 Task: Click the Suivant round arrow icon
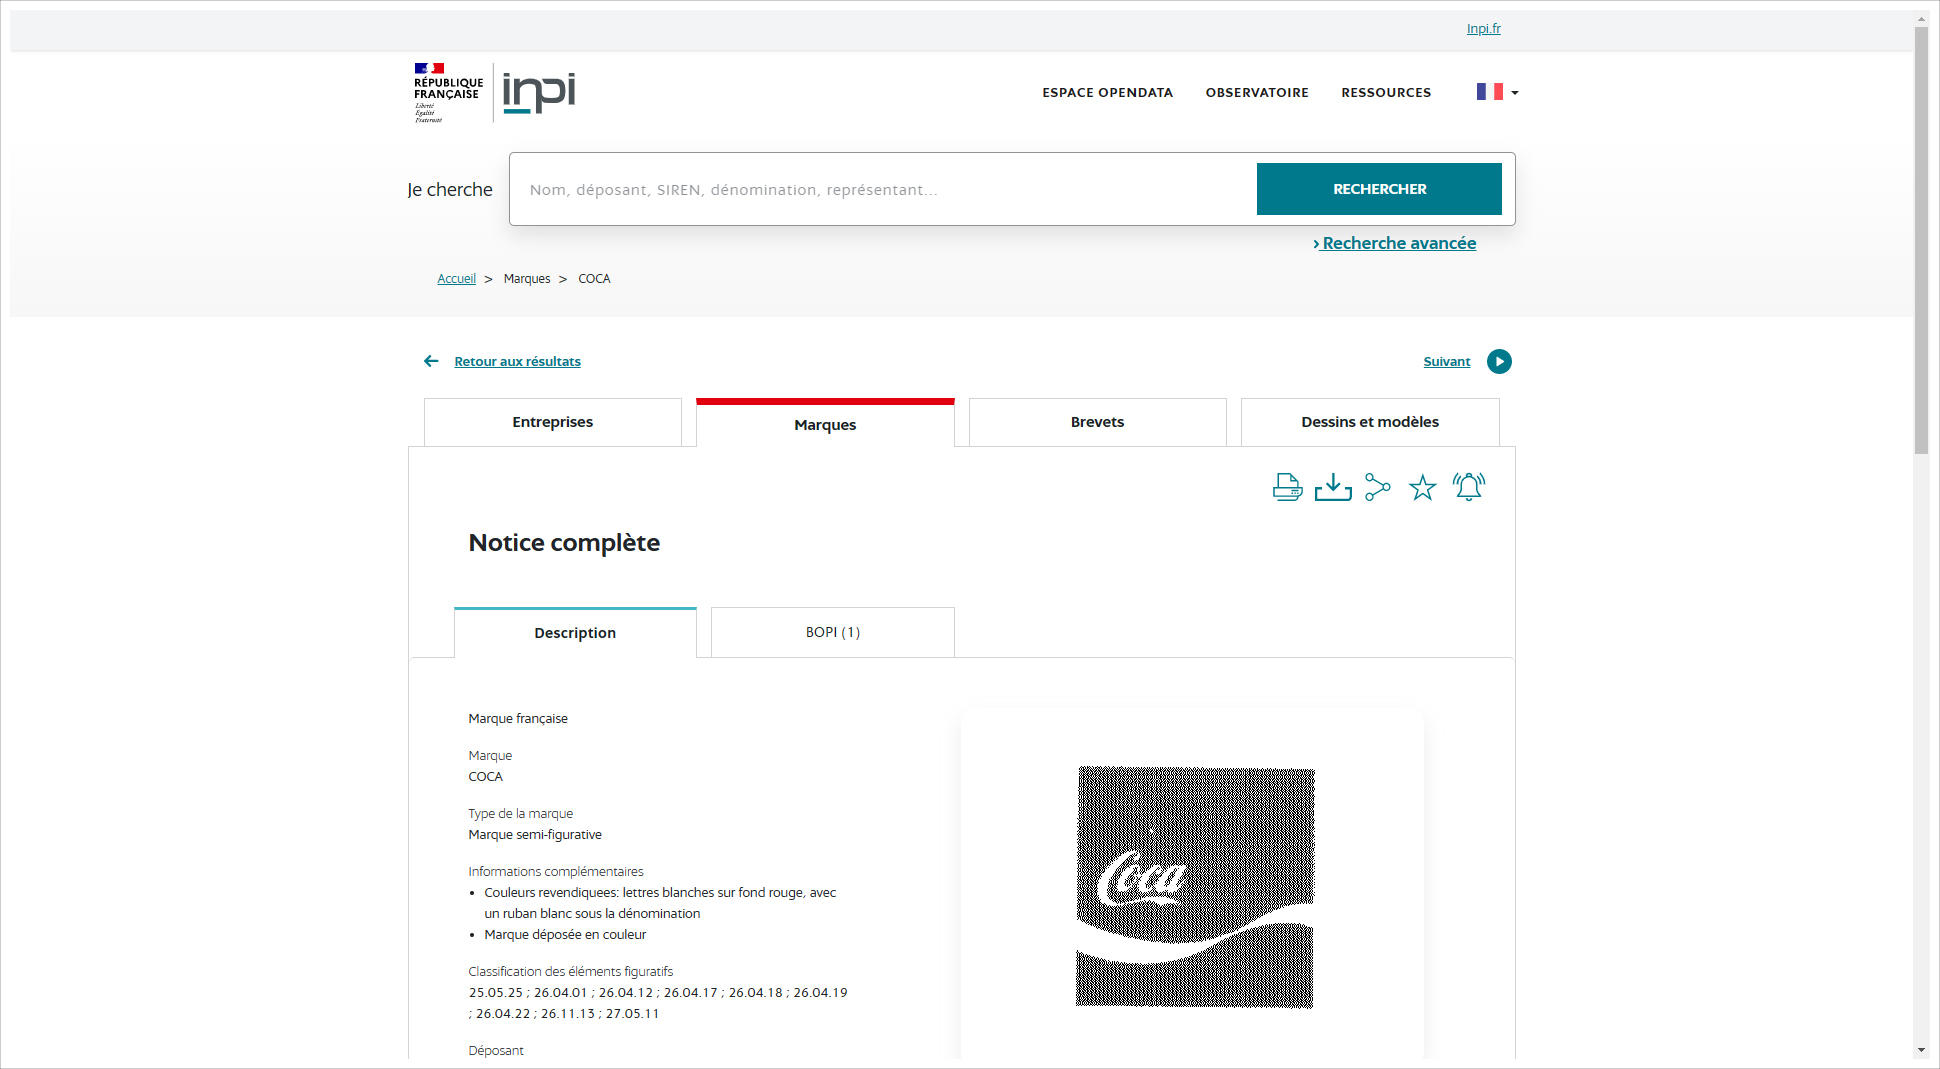pos(1499,361)
